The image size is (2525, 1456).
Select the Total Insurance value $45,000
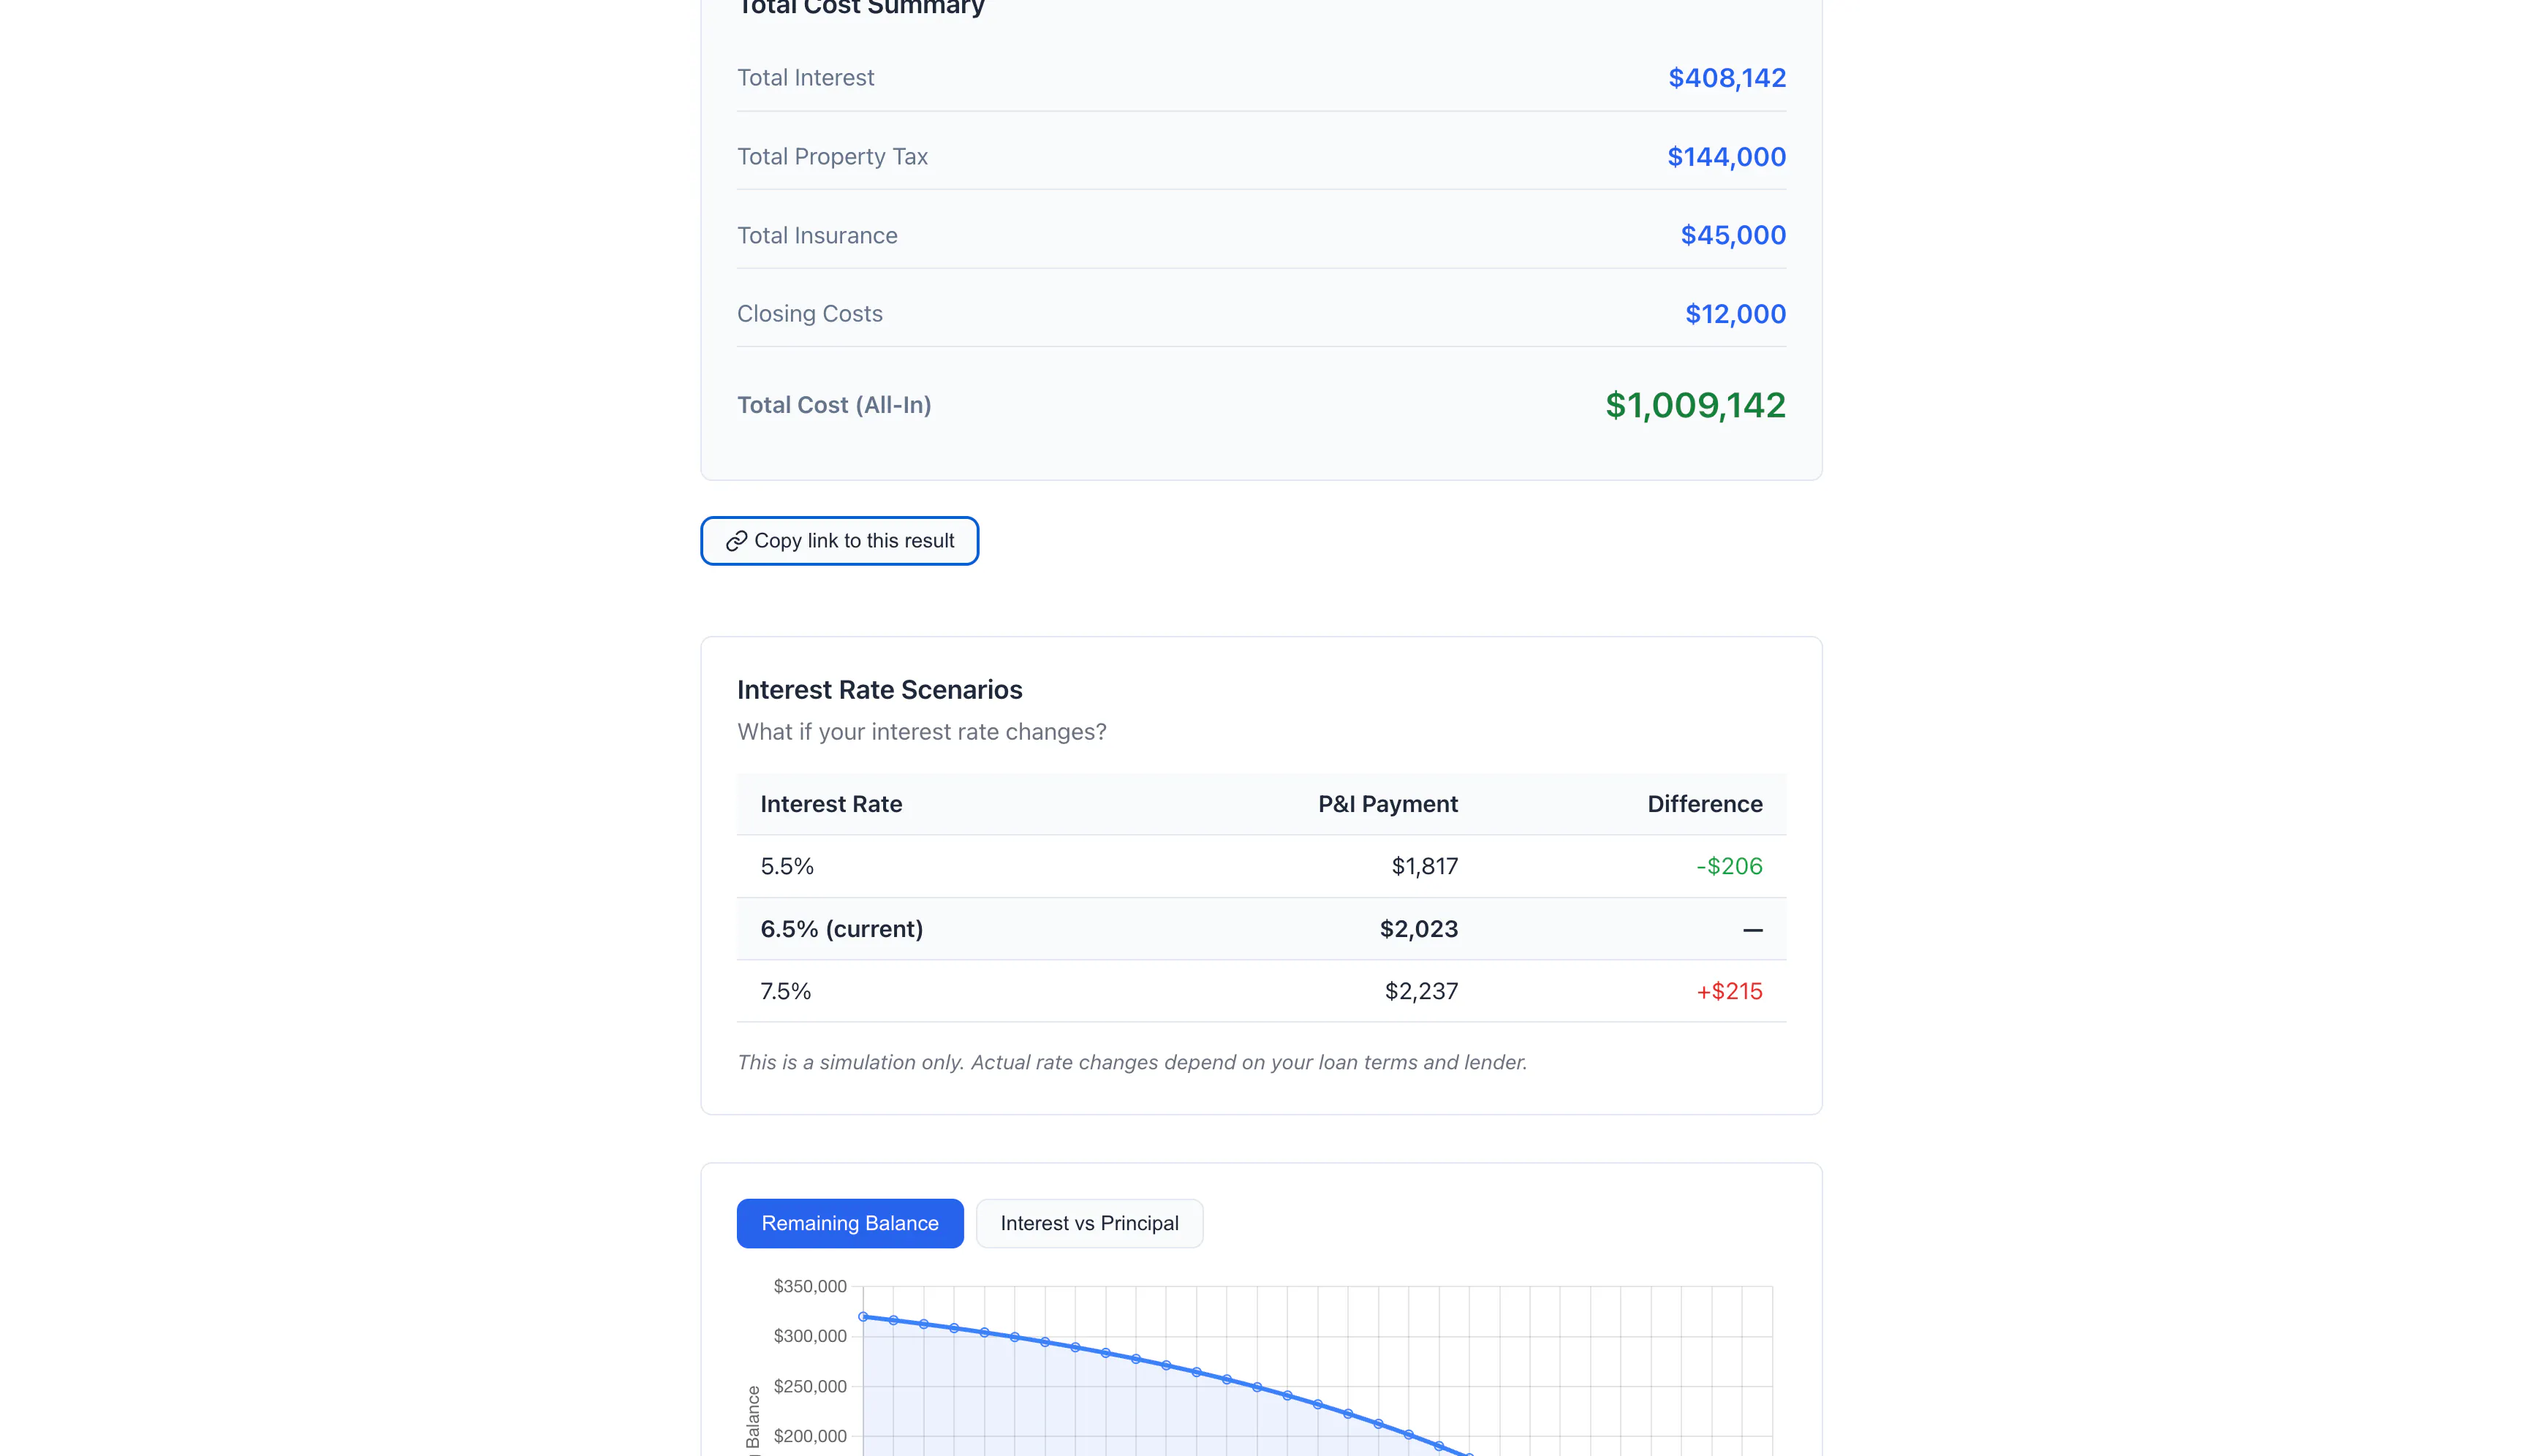click(1733, 235)
